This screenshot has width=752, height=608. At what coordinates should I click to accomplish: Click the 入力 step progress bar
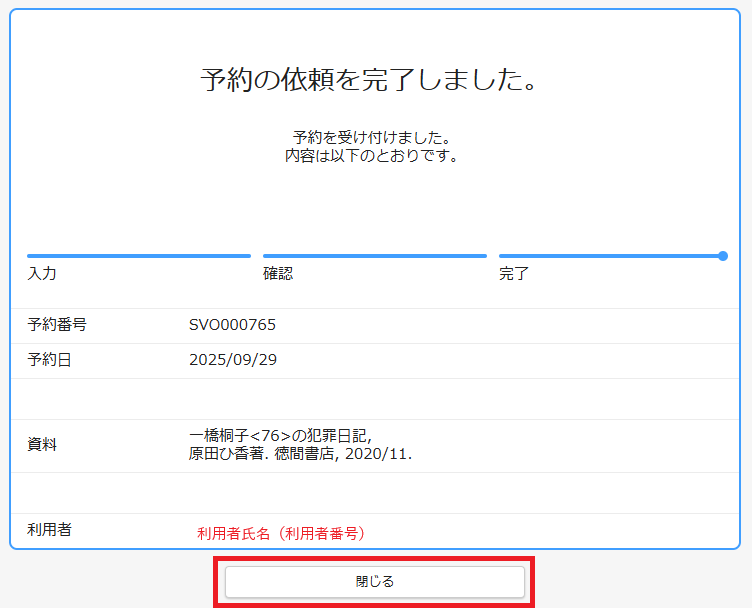(139, 256)
